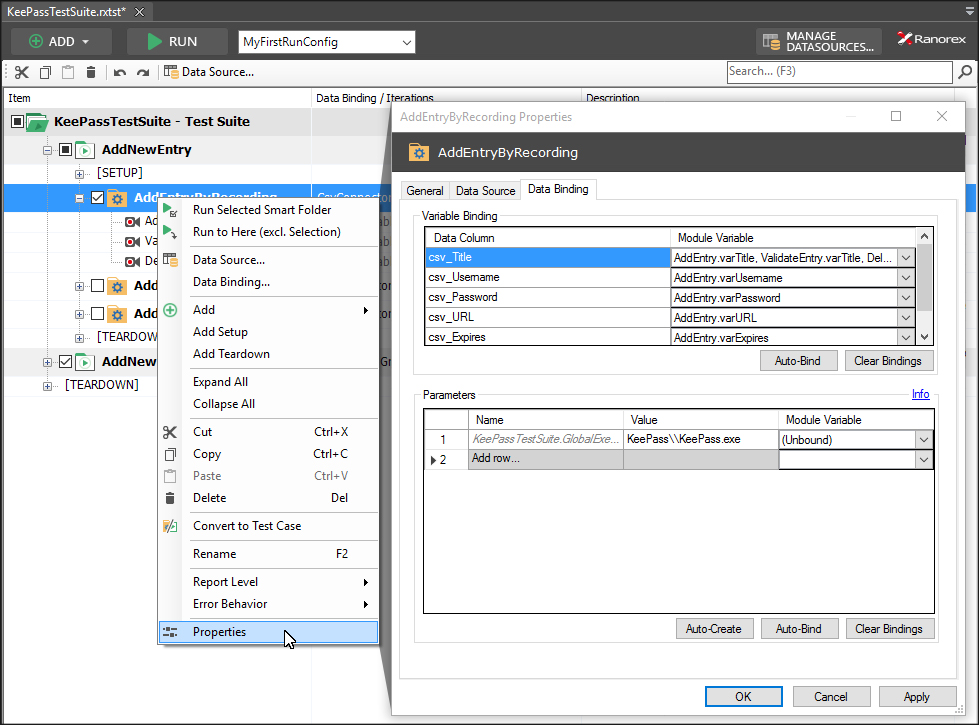Click Variable Binding scrollbar down arrow

925,337
